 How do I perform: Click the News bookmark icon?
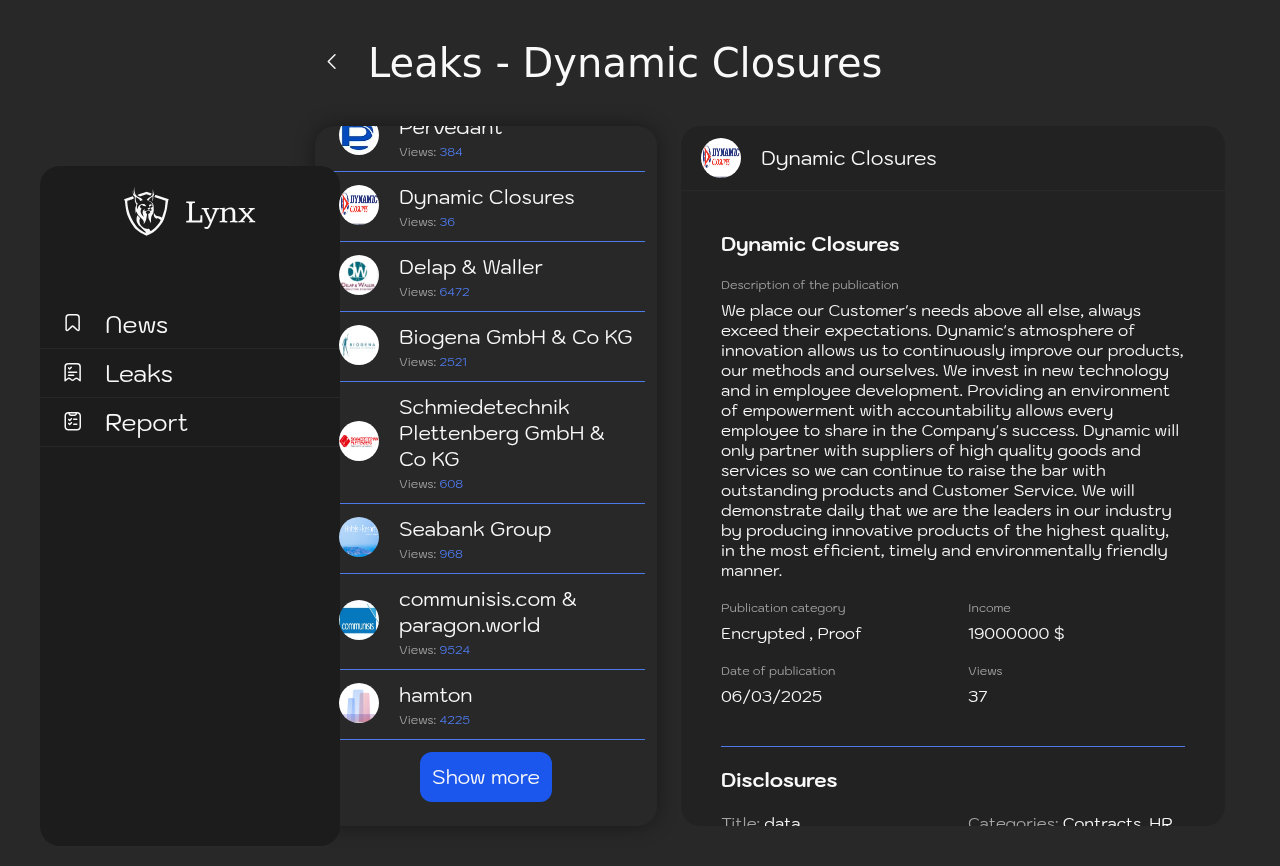(x=73, y=323)
